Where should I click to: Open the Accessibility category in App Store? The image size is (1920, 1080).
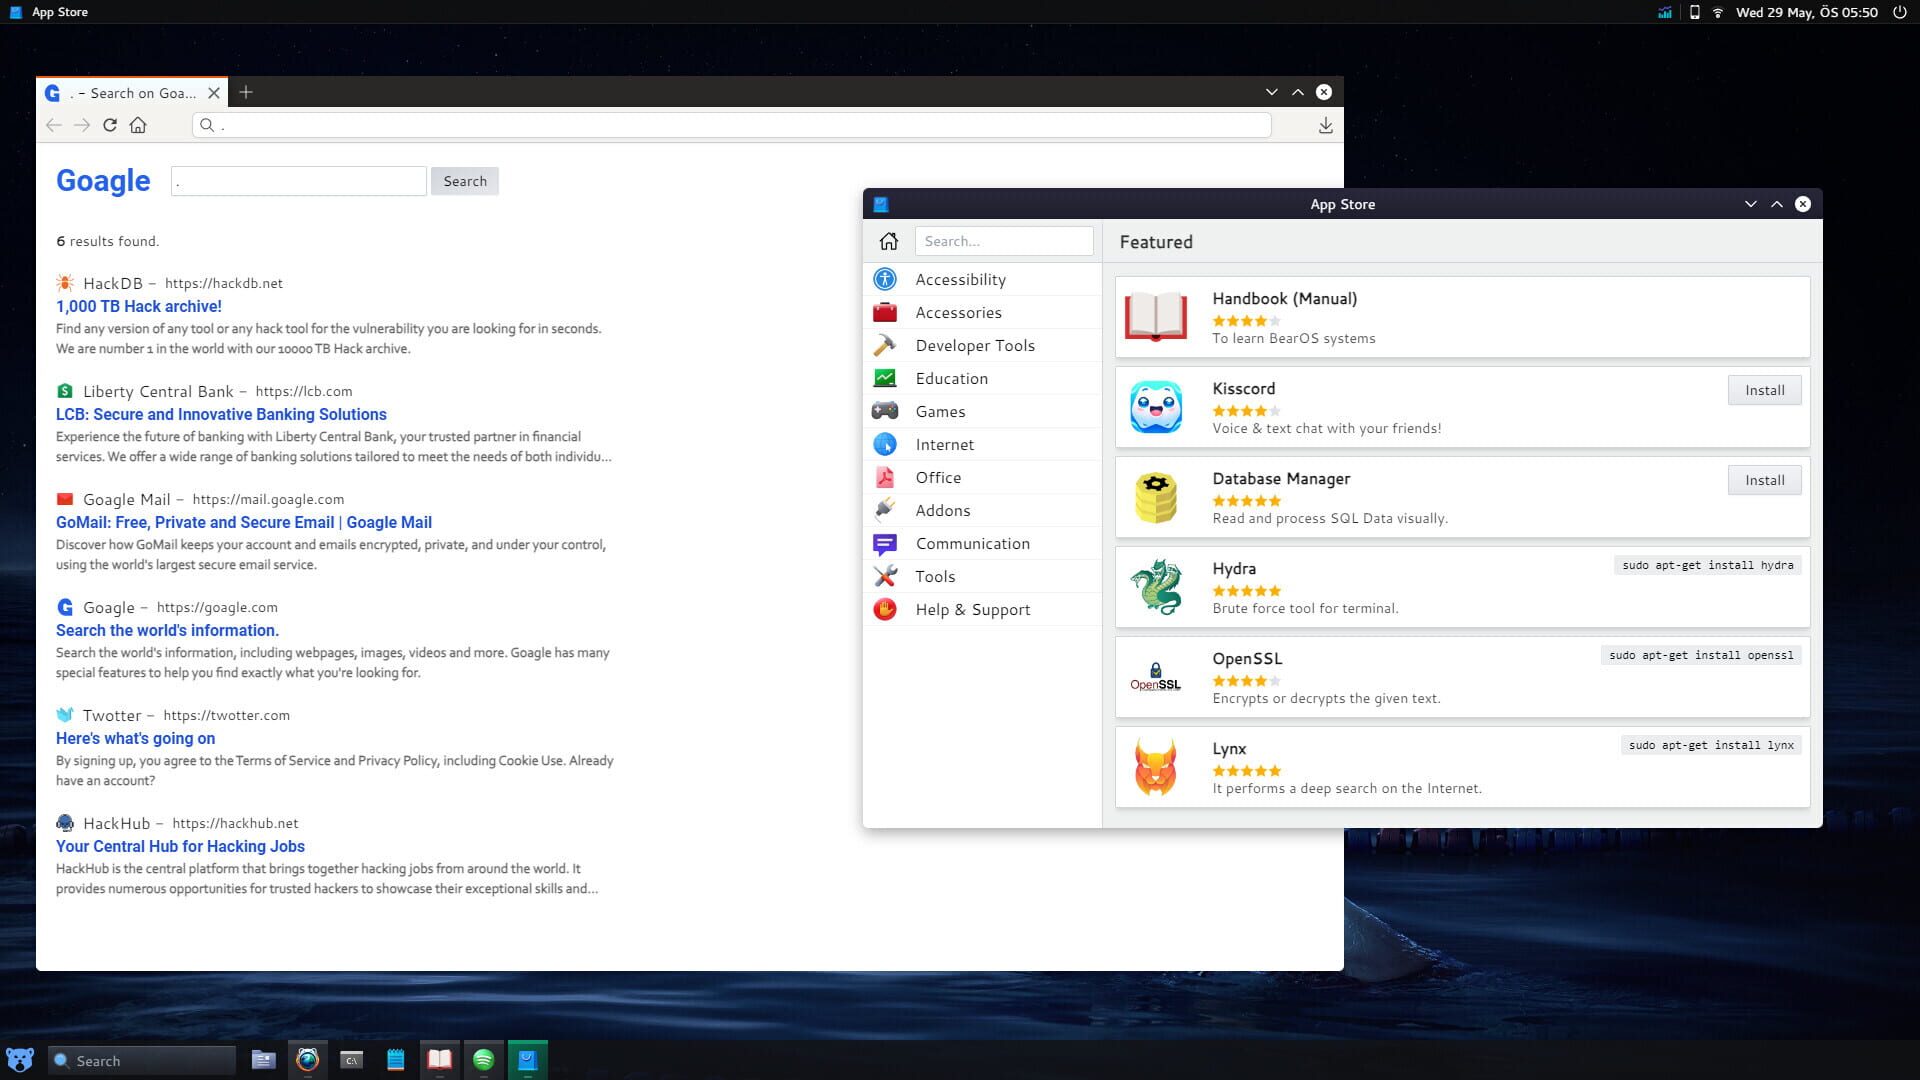(x=960, y=279)
